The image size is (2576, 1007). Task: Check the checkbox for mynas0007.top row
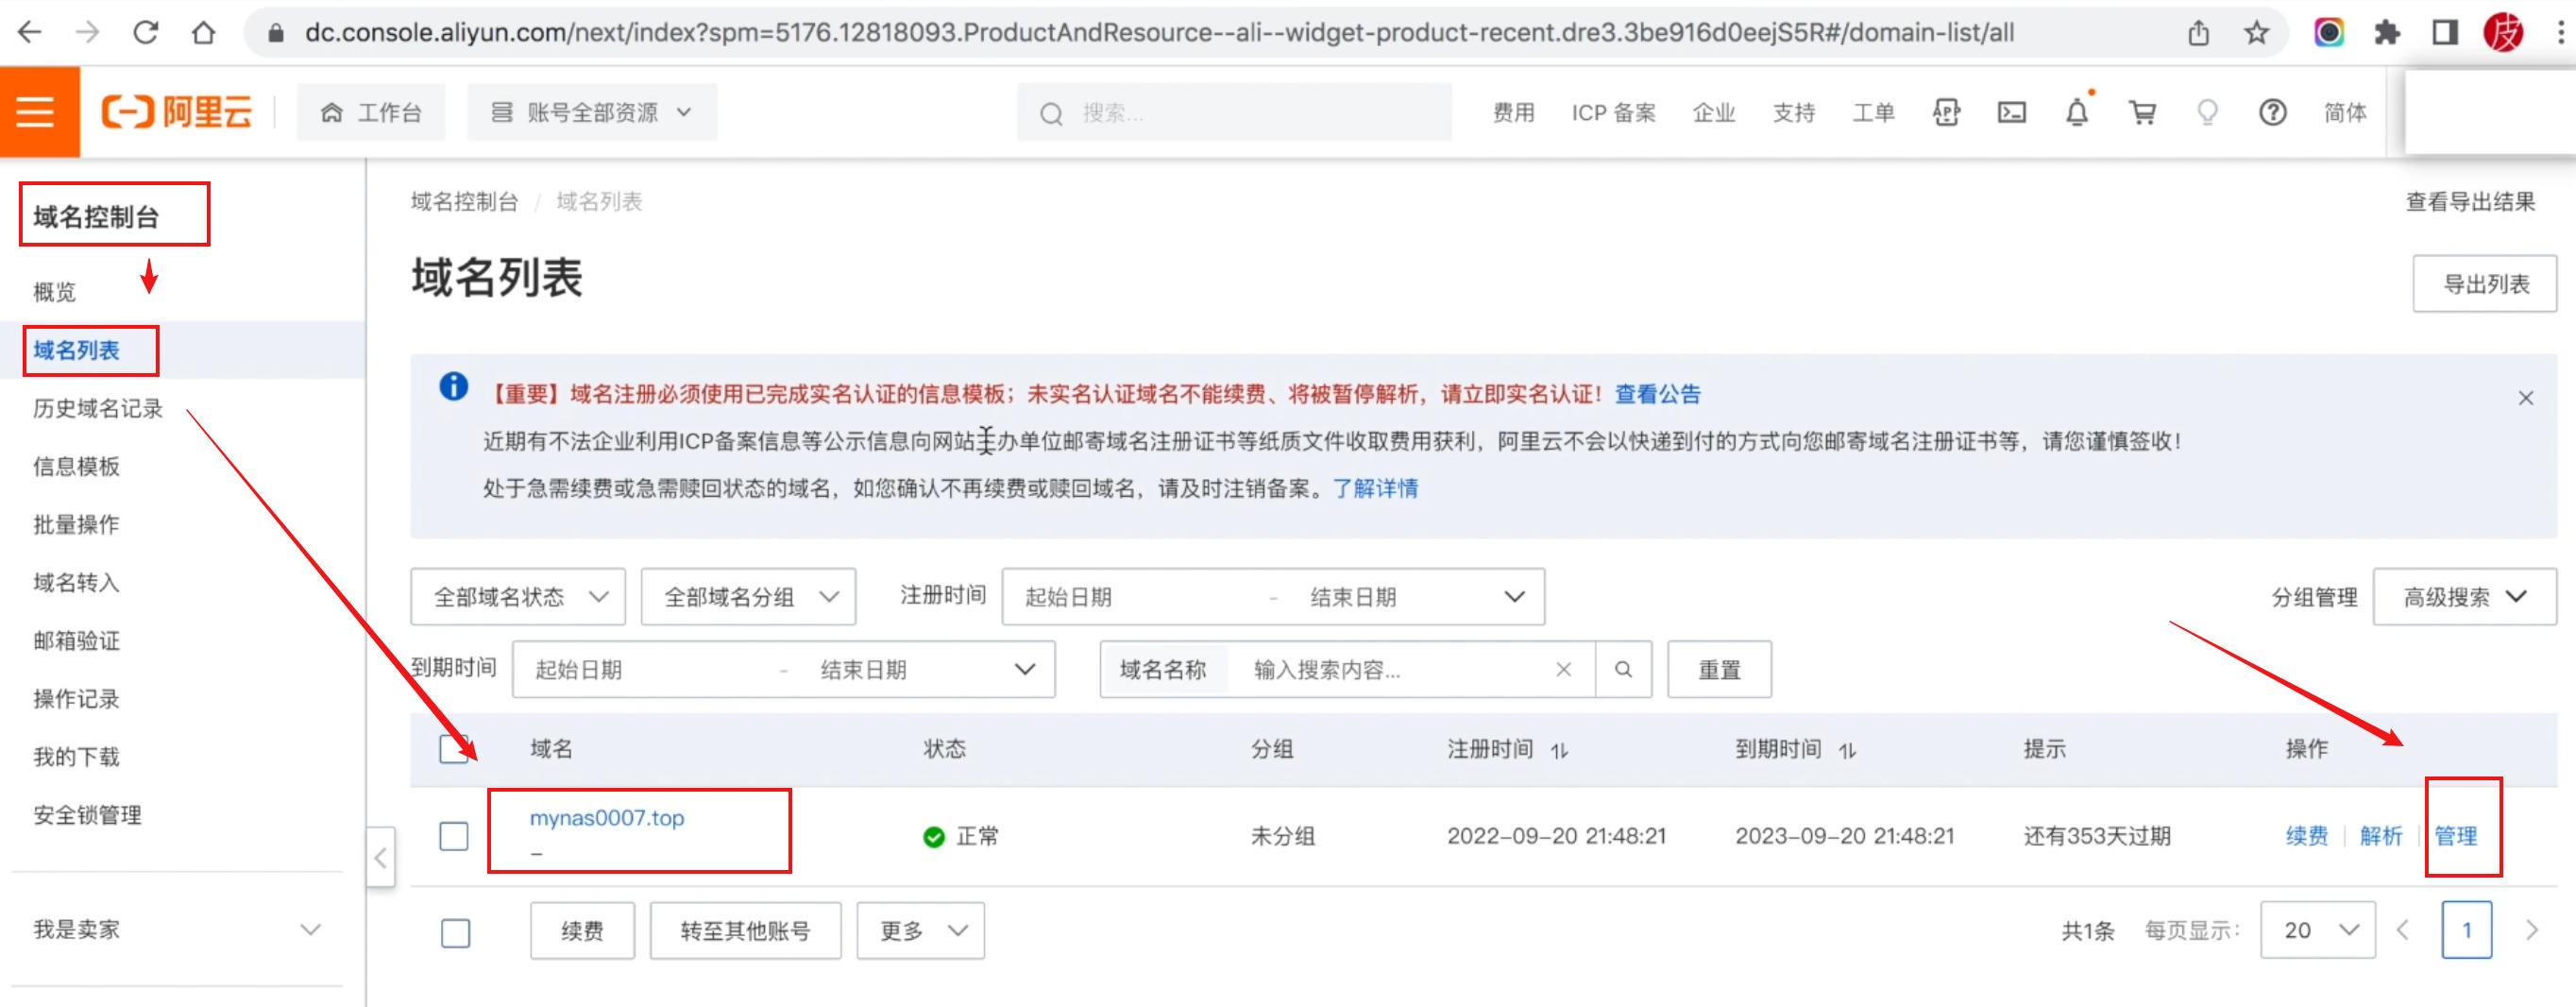453,836
